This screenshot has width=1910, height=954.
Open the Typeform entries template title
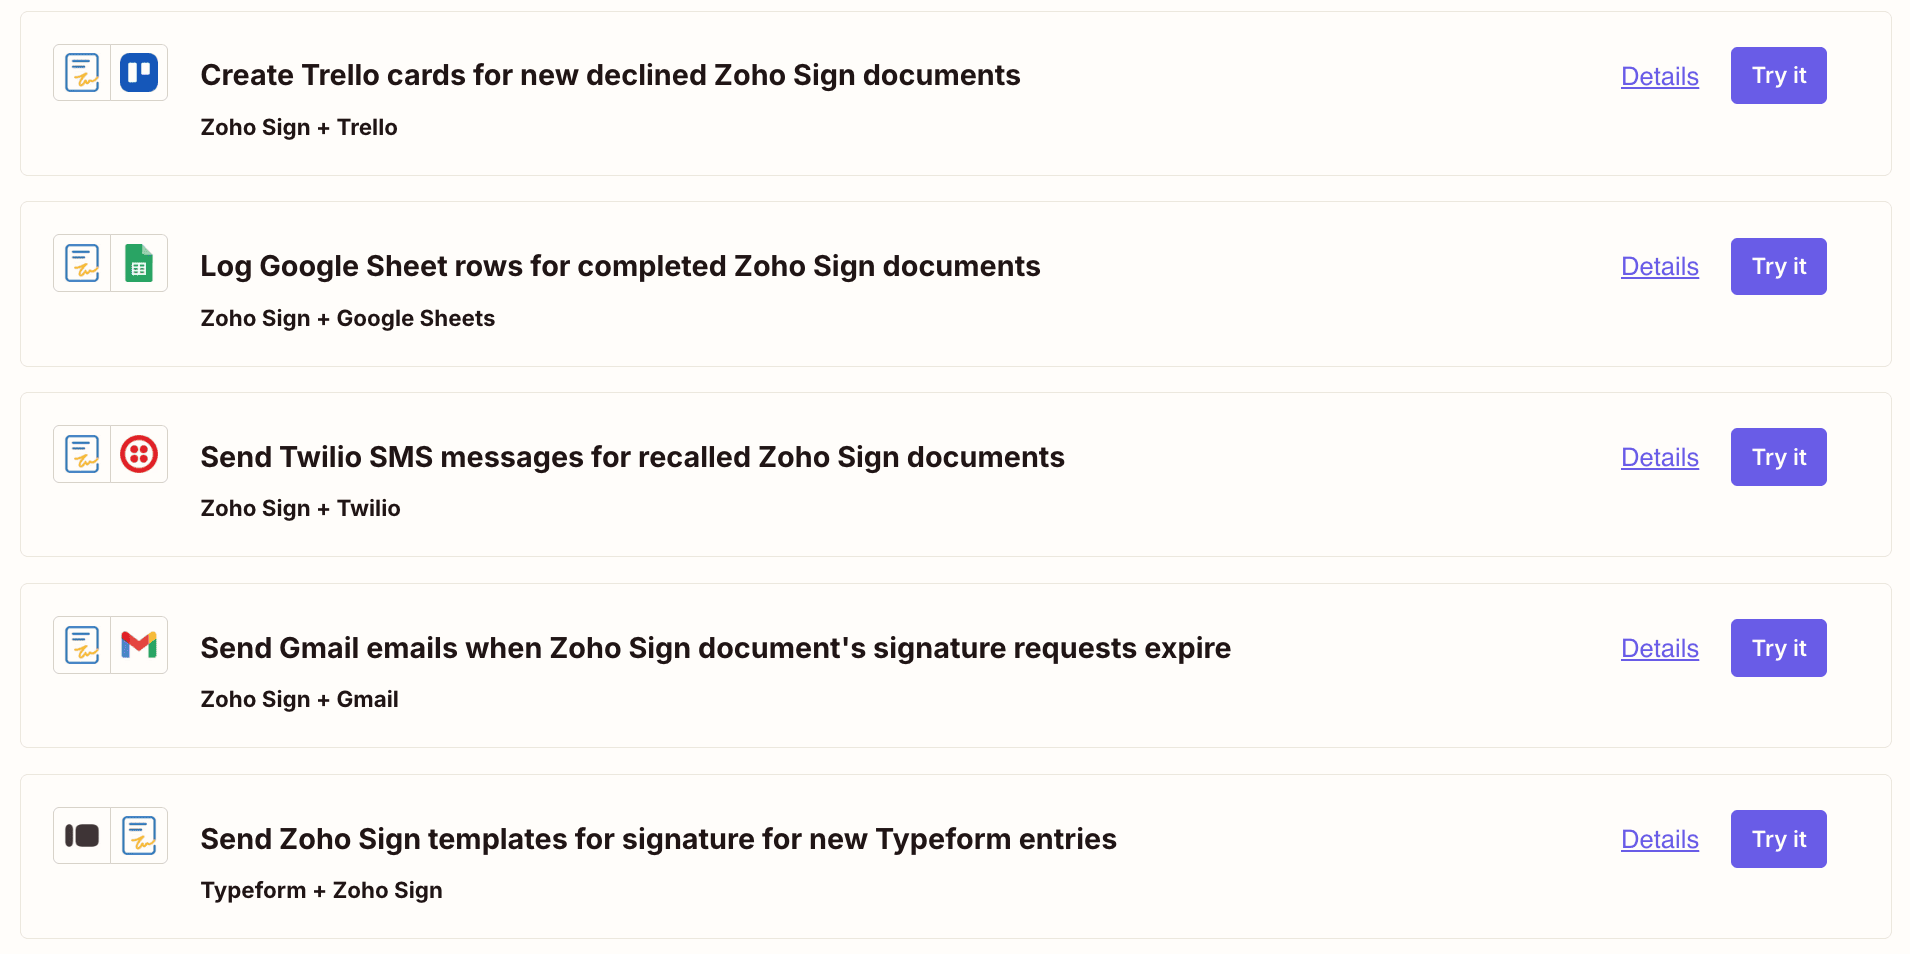pos(658,840)
